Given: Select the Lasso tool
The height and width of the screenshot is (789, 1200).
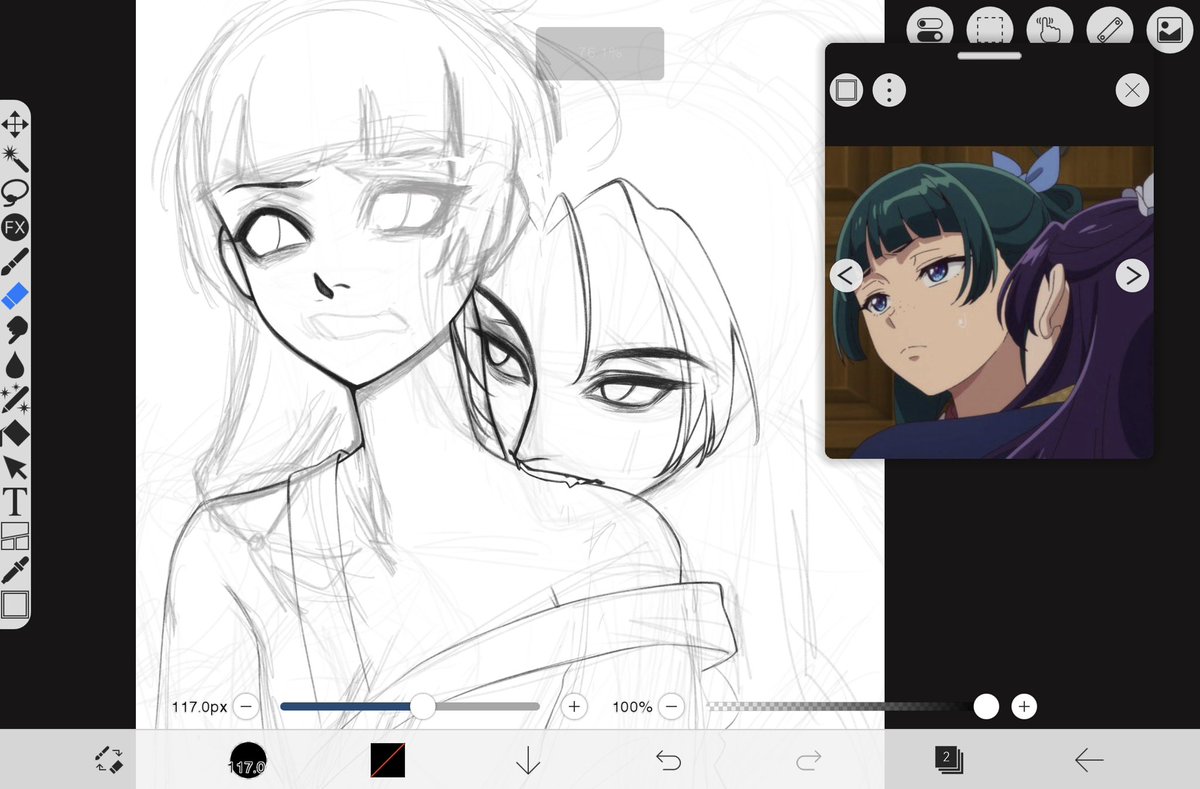Looking at the screenshot, I should [14, 192].
